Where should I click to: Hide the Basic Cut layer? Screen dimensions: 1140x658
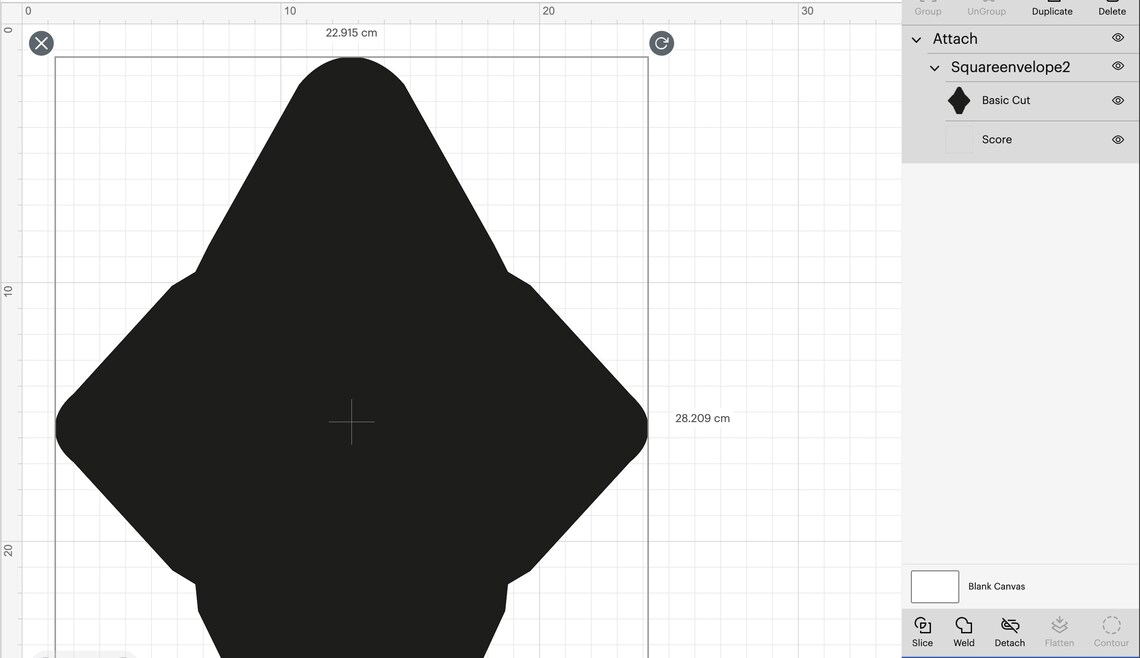pyautogui.click(x=1118, y=100)
